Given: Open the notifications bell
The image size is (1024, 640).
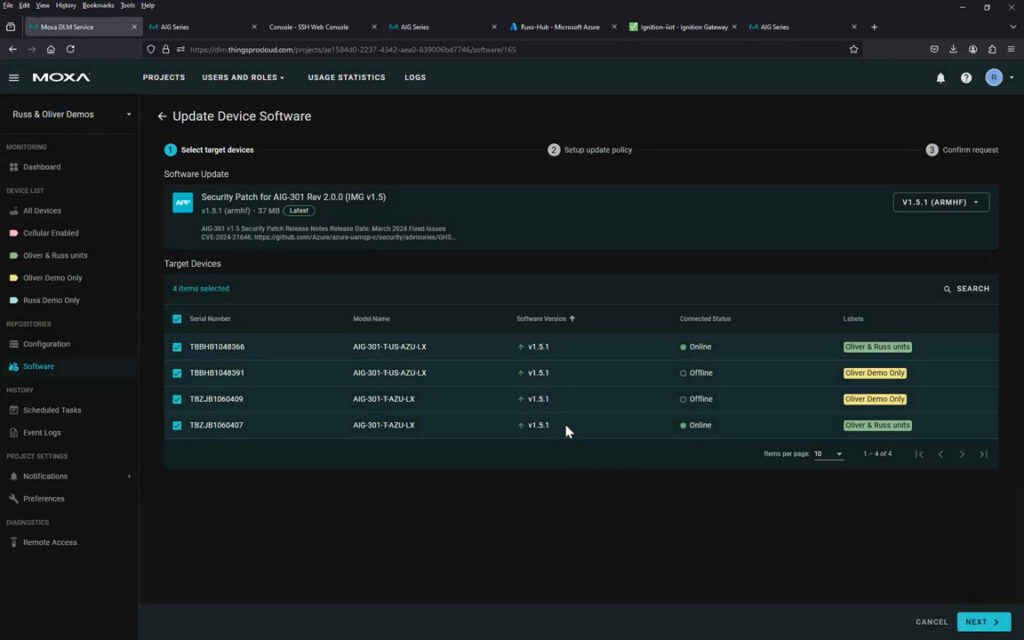Looking at the screenshot, I should pos(940,77).
